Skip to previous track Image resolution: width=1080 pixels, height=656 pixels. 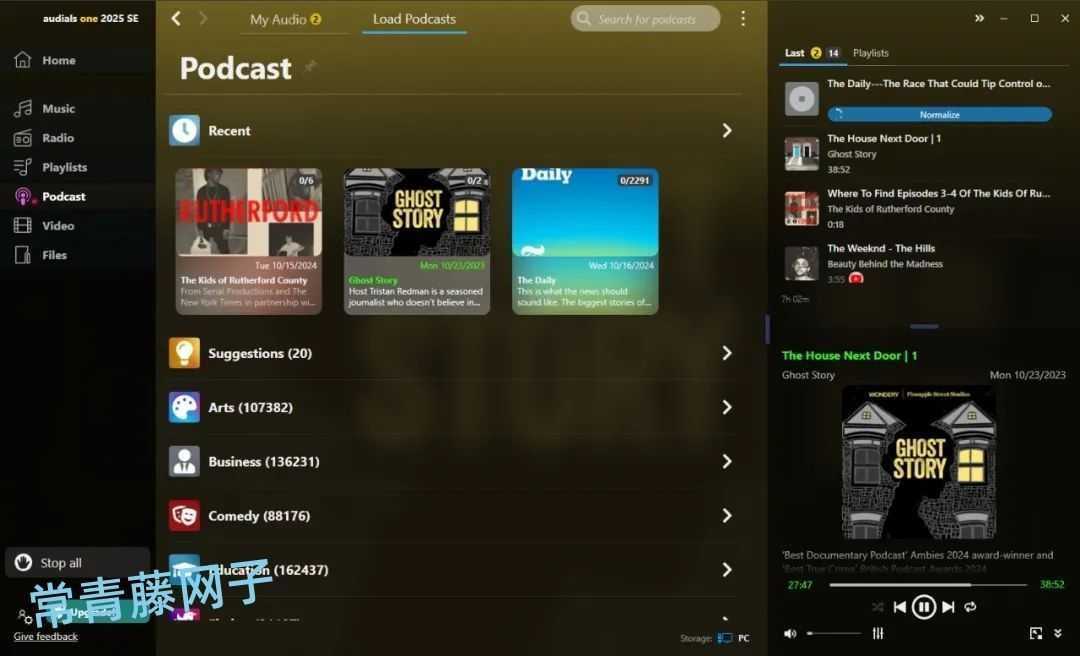pyautogui.click(x=899, y=607)
